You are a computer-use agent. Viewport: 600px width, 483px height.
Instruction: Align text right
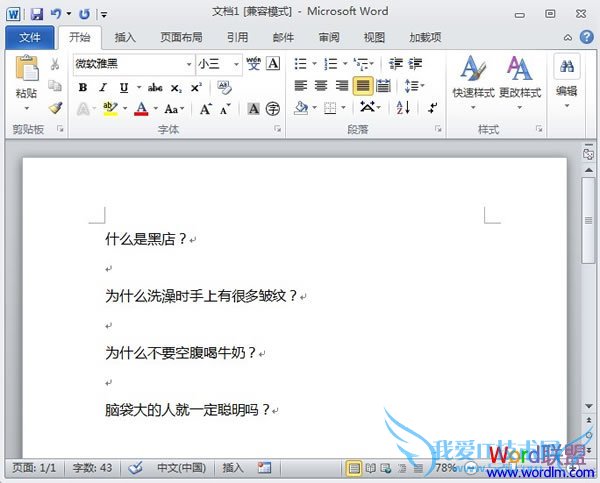[342, 86]
